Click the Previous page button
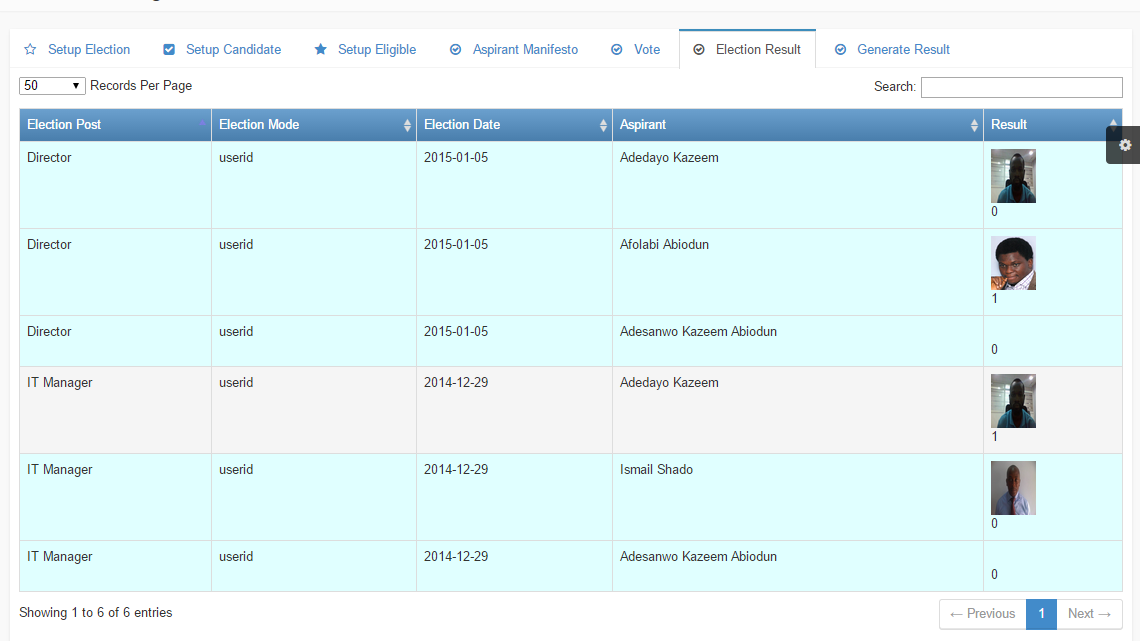Screen dimensions: 1140x641 [x=982, y=614]
